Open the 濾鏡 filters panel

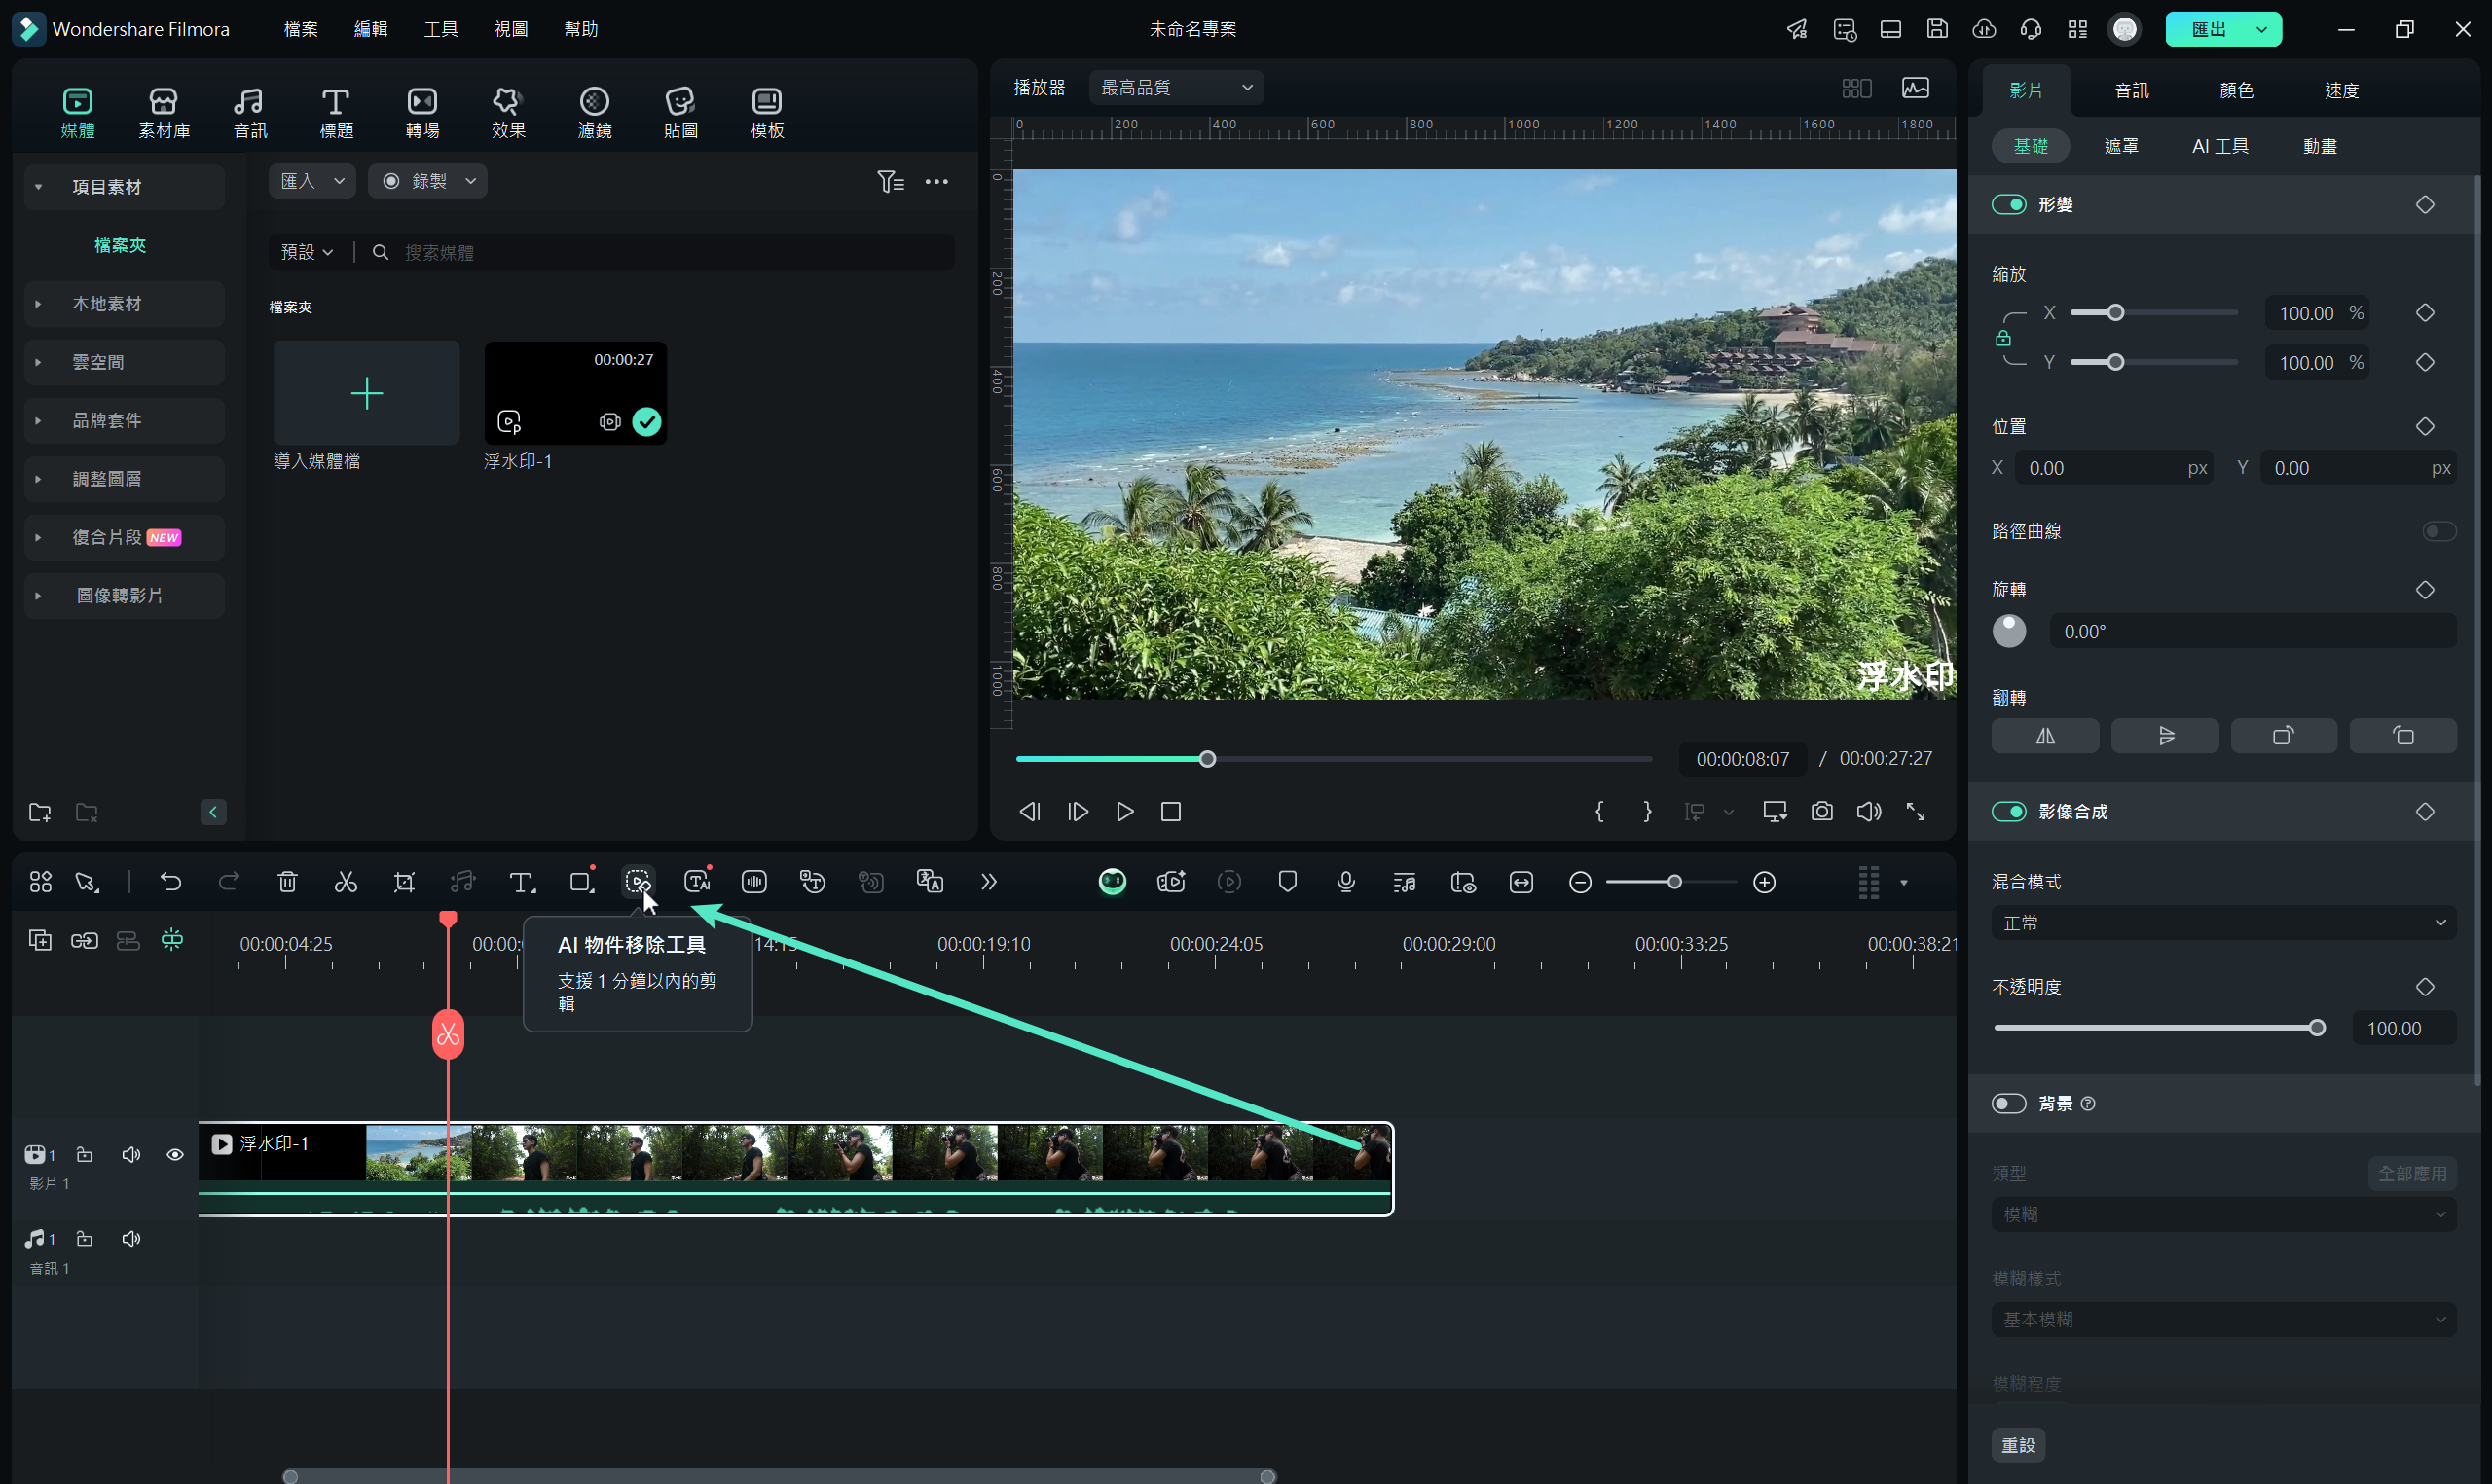tap(594, 113)
